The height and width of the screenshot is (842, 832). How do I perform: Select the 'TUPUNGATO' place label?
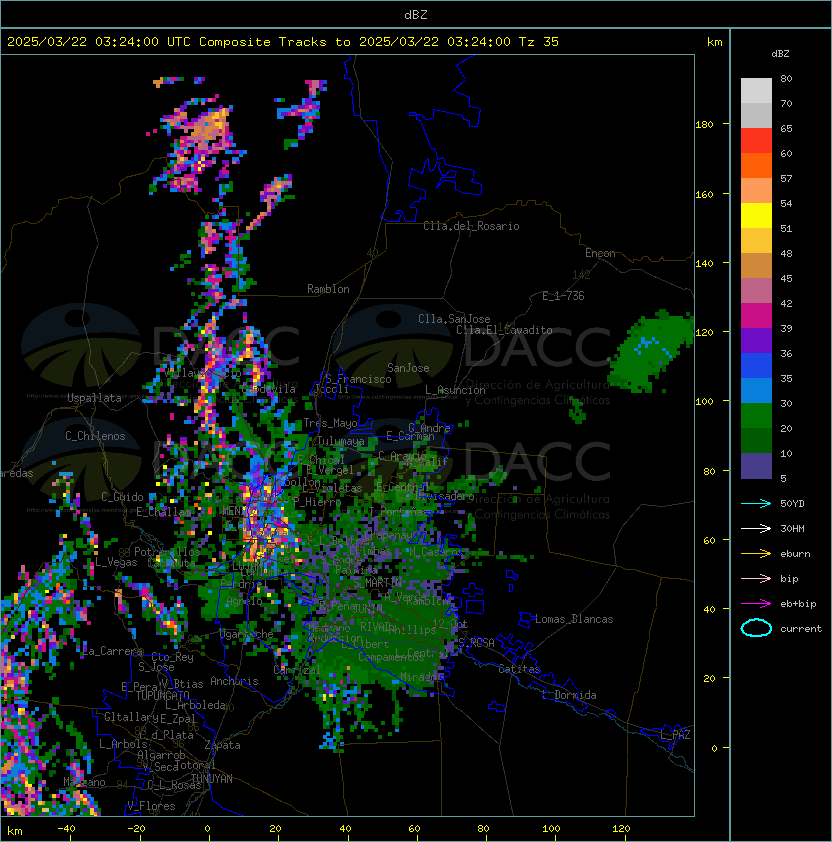162,695
